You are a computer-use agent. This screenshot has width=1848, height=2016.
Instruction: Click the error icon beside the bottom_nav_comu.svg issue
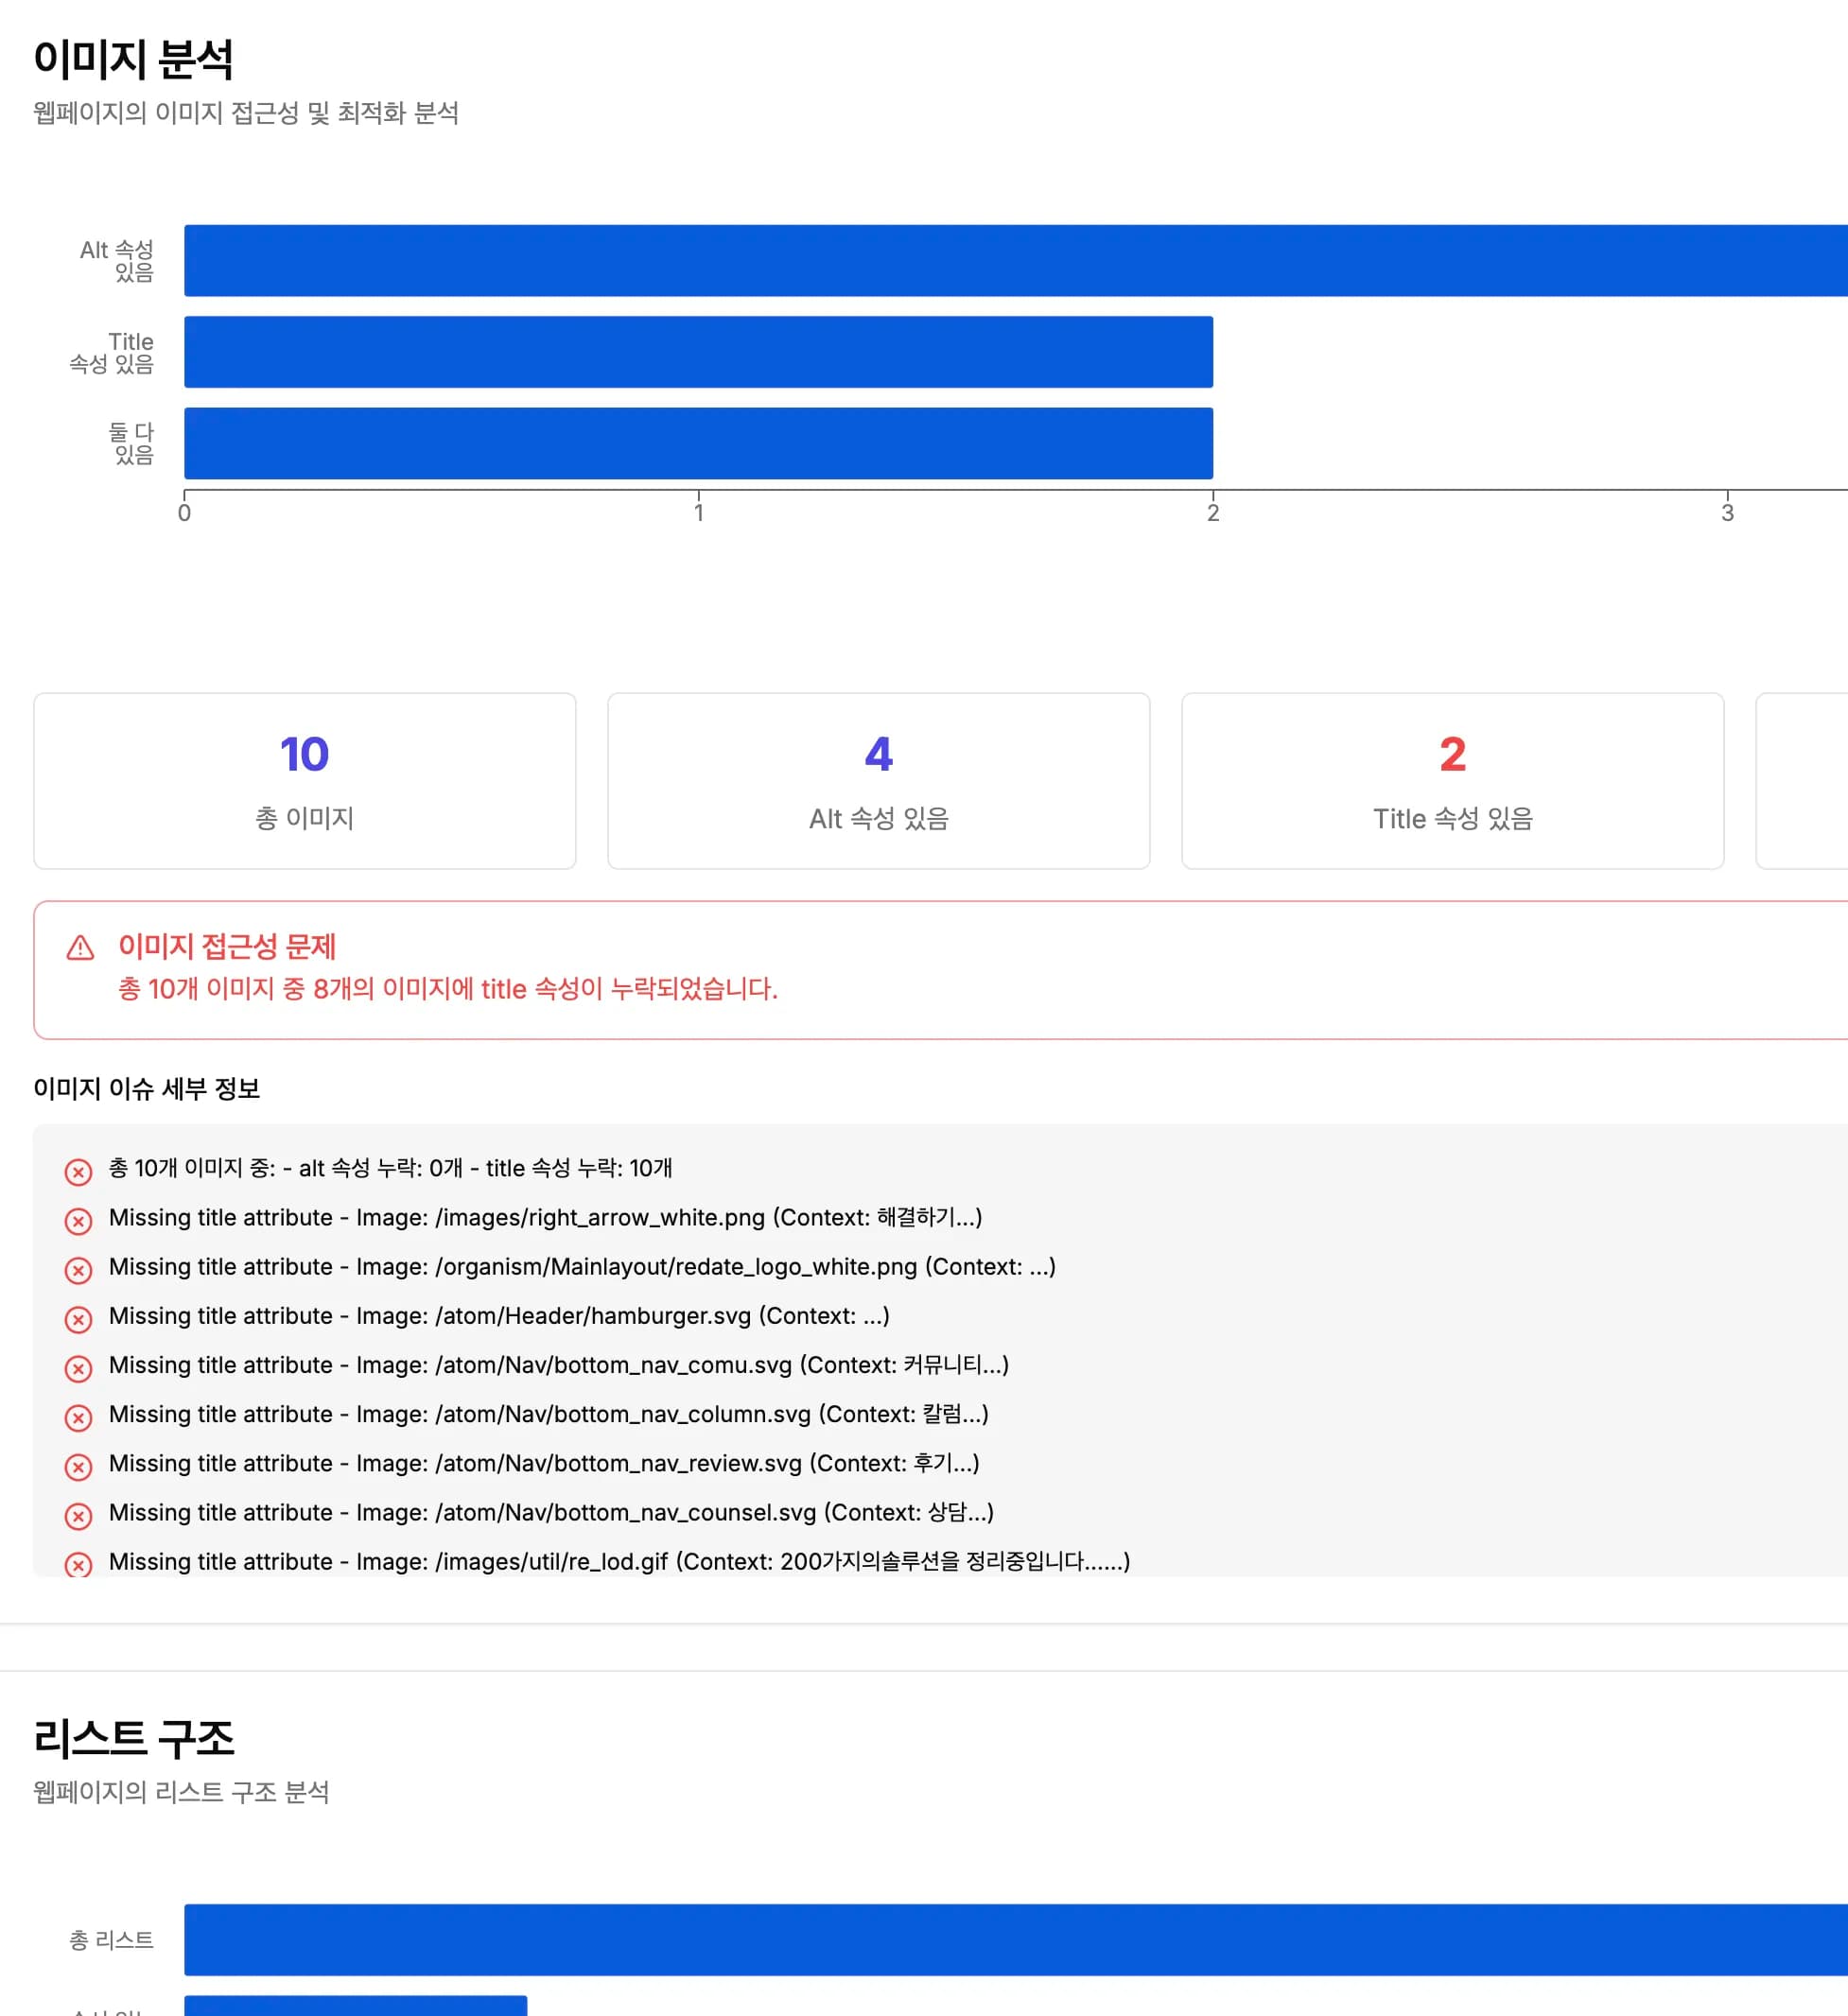(x=79, y=1368)
